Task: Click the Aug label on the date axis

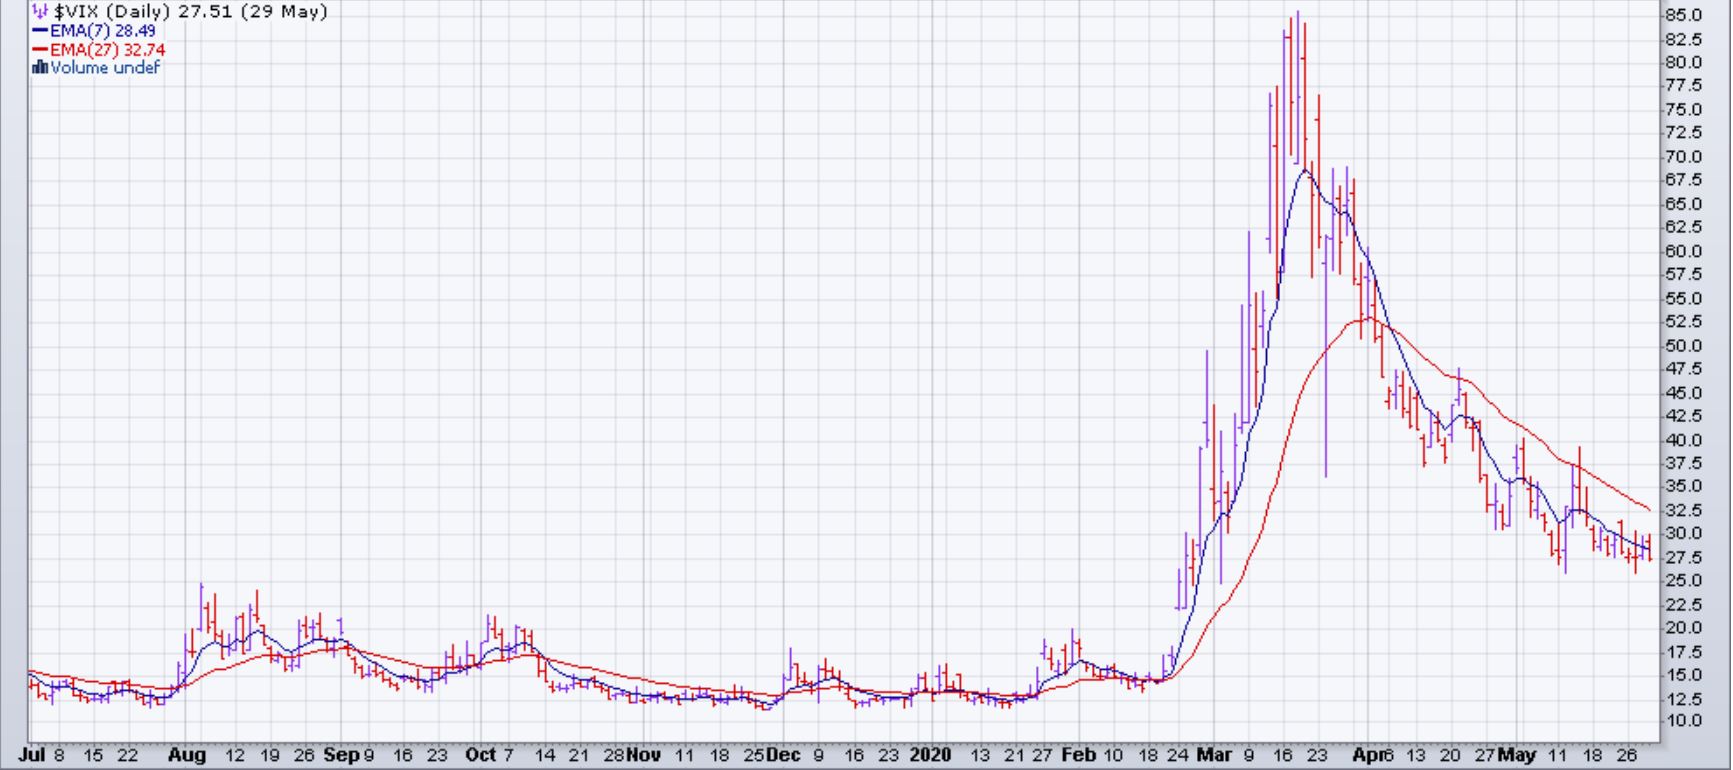Action: [x=187, y=755]
